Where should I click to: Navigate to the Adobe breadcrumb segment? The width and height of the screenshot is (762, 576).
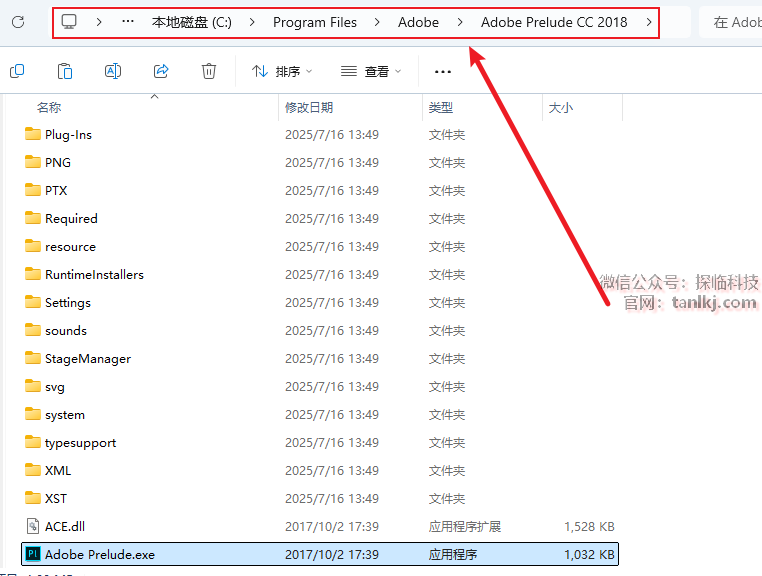tap(418, 22)
